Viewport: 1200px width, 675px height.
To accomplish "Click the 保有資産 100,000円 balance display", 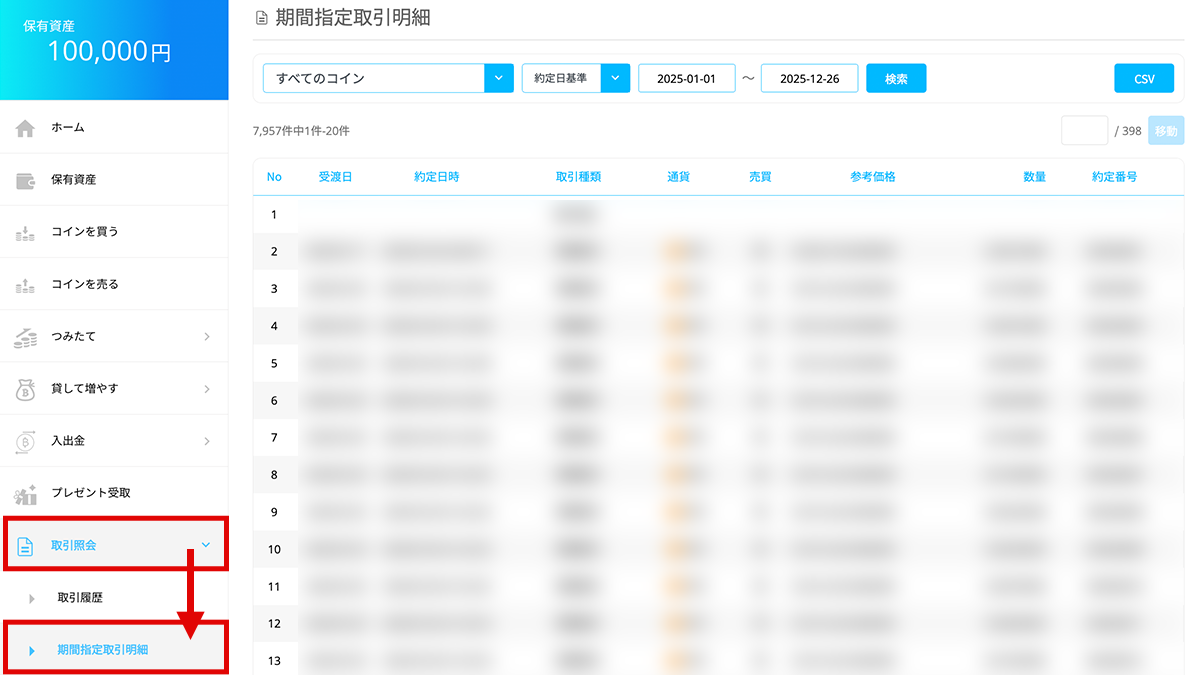I will pyautogui.click(x=114, y=50).
